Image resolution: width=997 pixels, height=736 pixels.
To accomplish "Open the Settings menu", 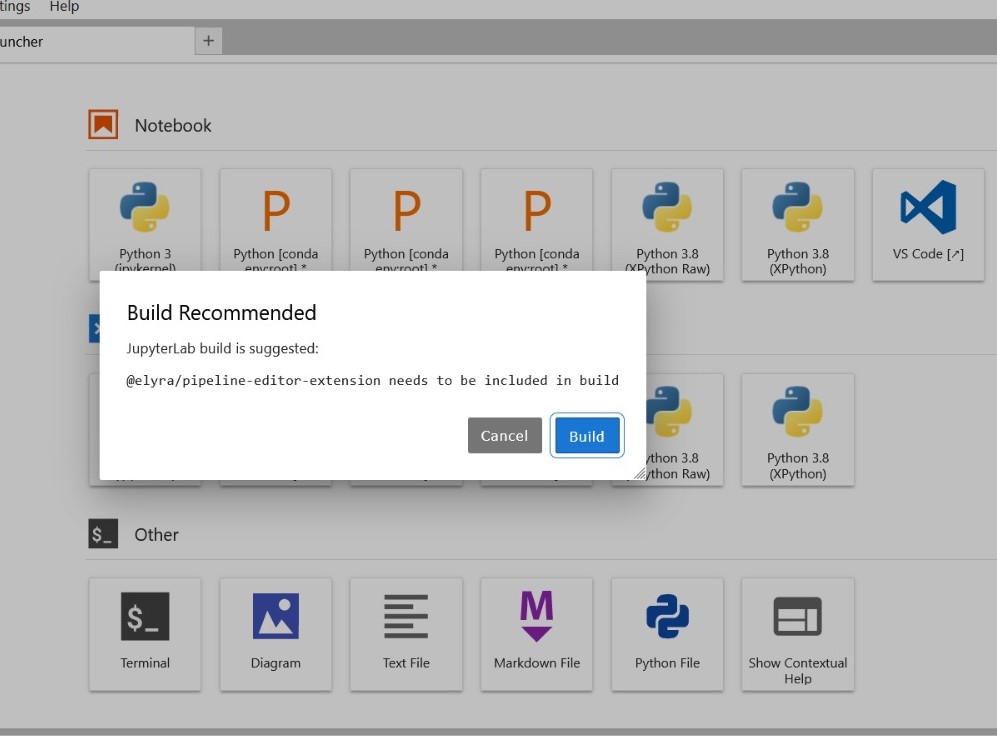I will 13,7.
